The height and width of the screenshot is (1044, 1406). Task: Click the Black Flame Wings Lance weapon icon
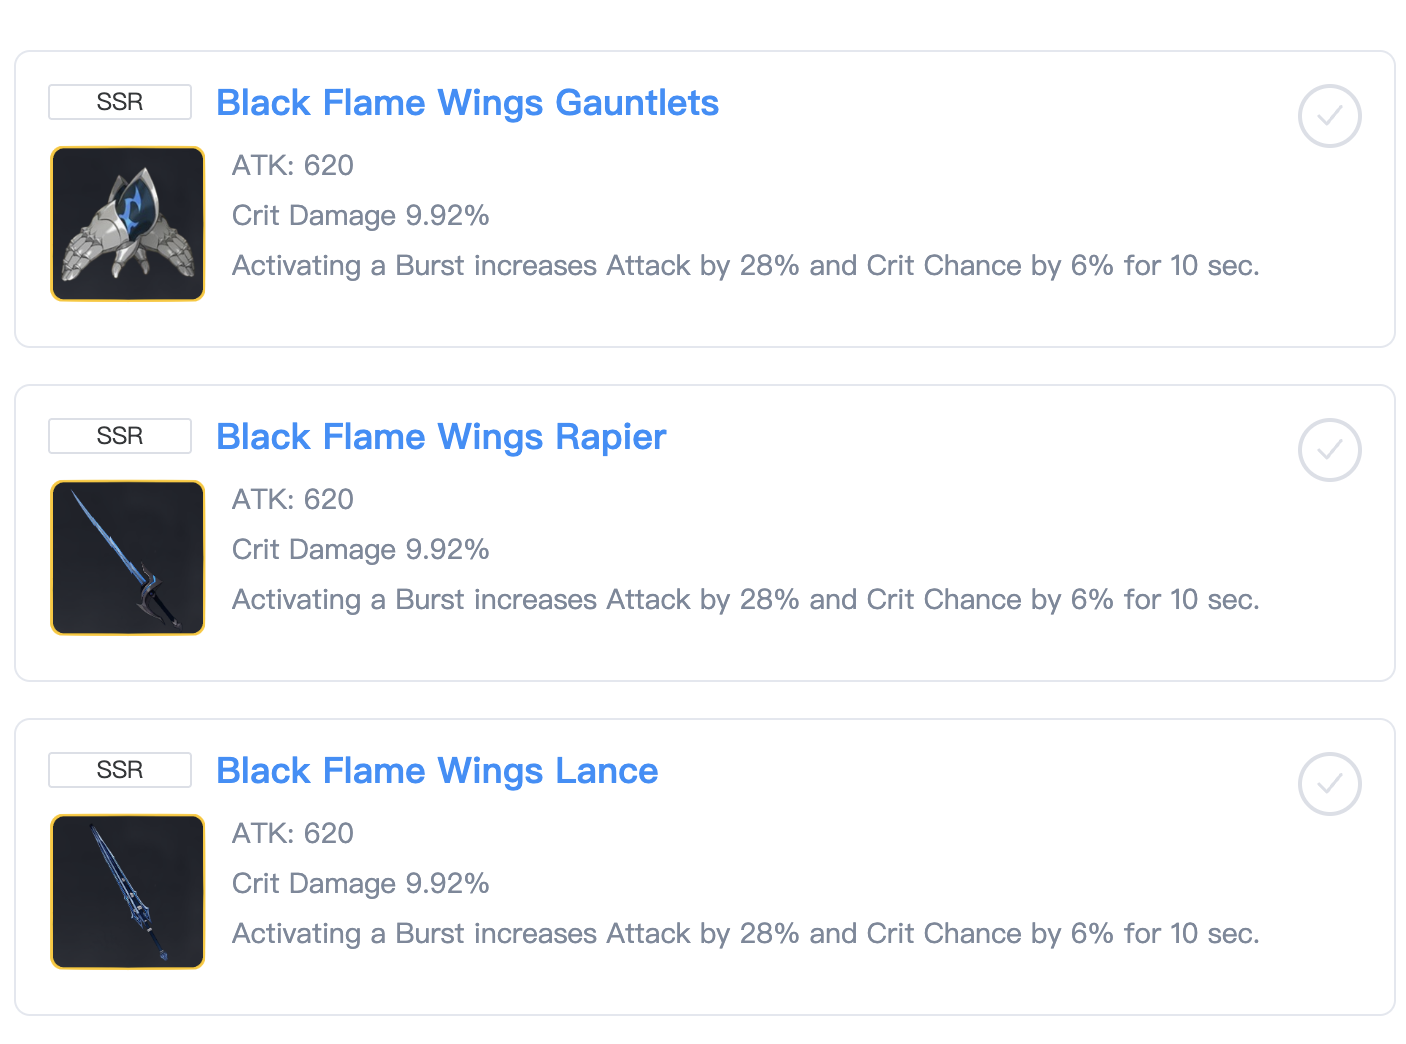coord(127,891)
